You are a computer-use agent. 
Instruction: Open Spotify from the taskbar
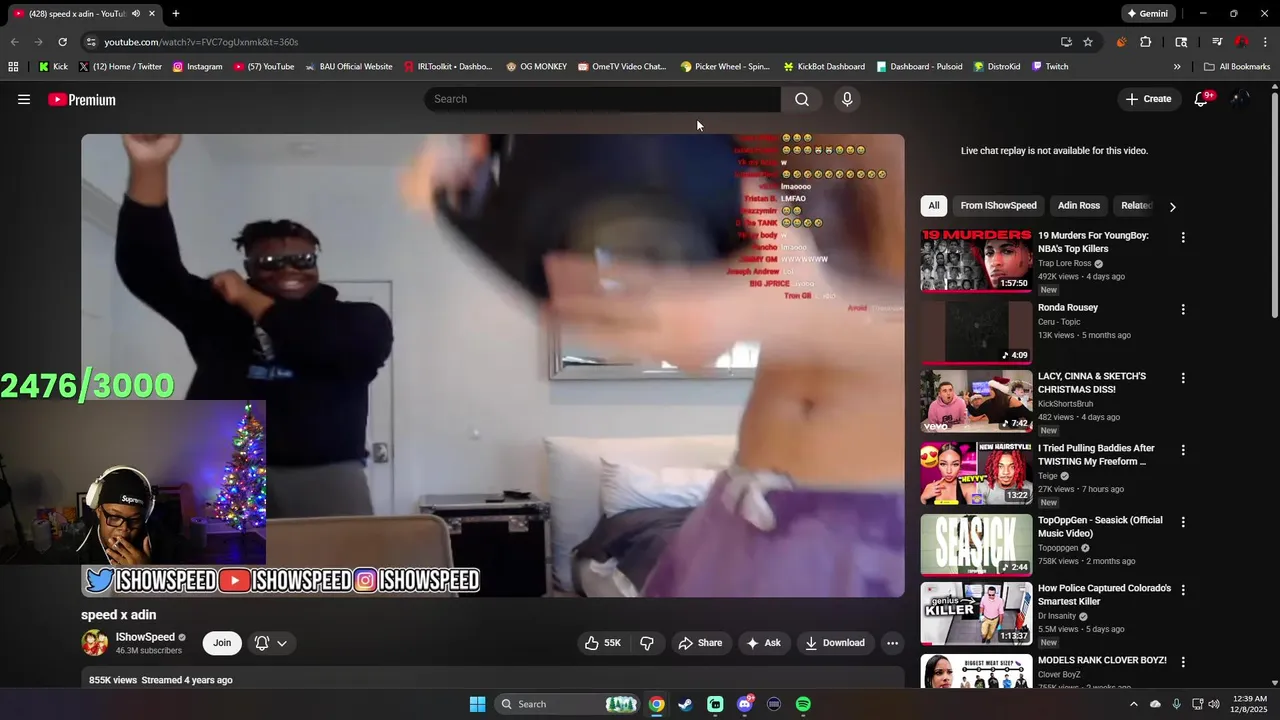tap(803, 704)
